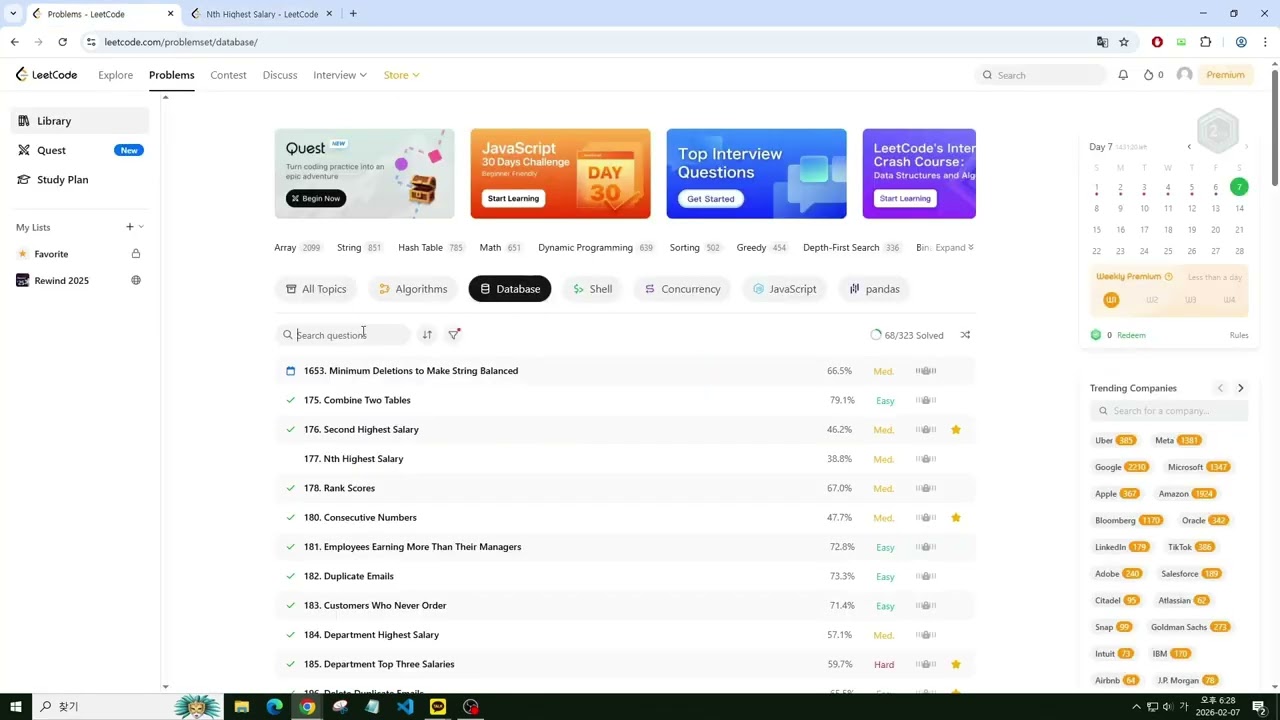Image resolution: width=1280 pixels, height=720 pixels.
Task: Open the user avatar menu
Action: (1185, 75)
